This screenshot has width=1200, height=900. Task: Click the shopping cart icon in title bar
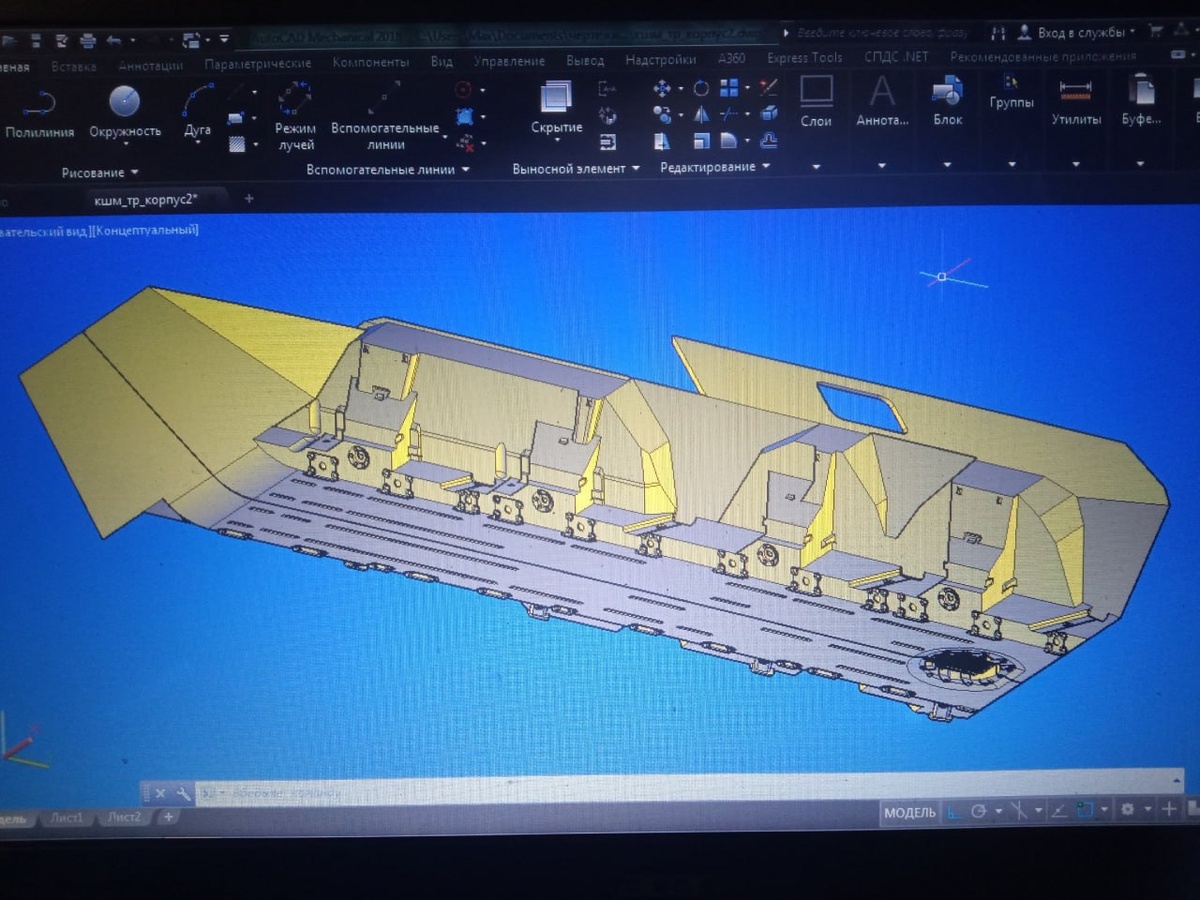tap(1158, 32)
